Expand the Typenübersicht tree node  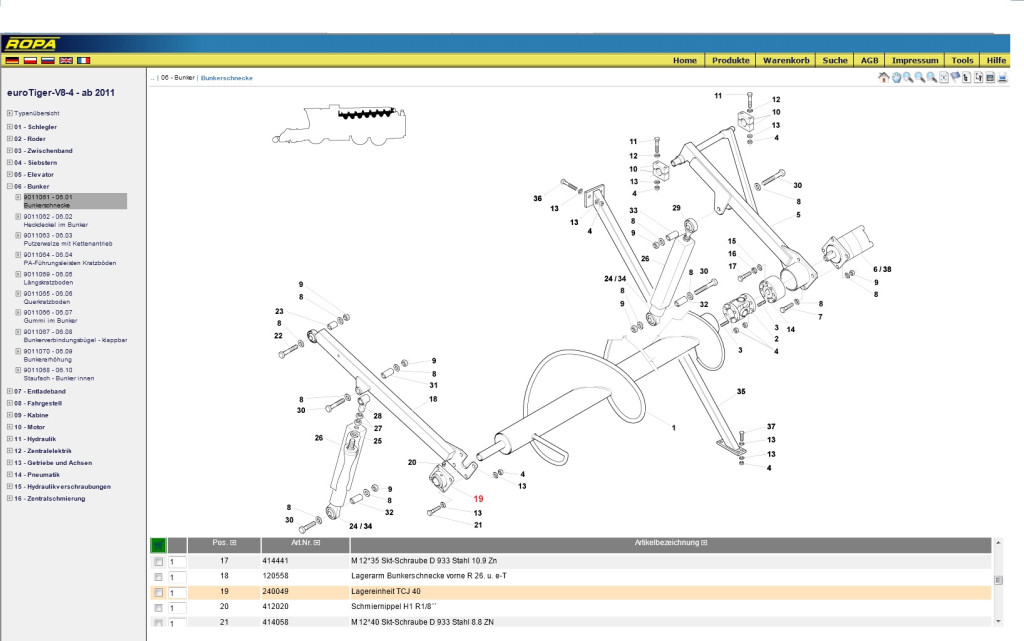(10, 113)
